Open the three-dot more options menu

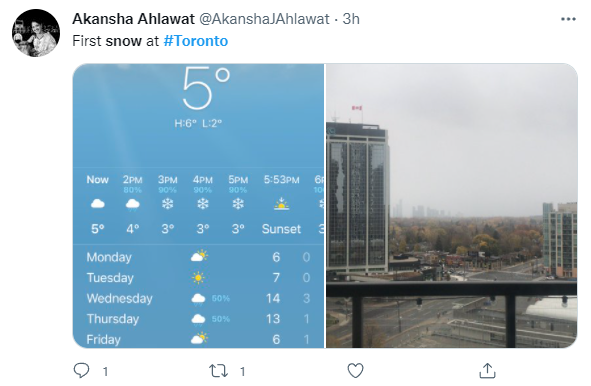click(568, 19)
